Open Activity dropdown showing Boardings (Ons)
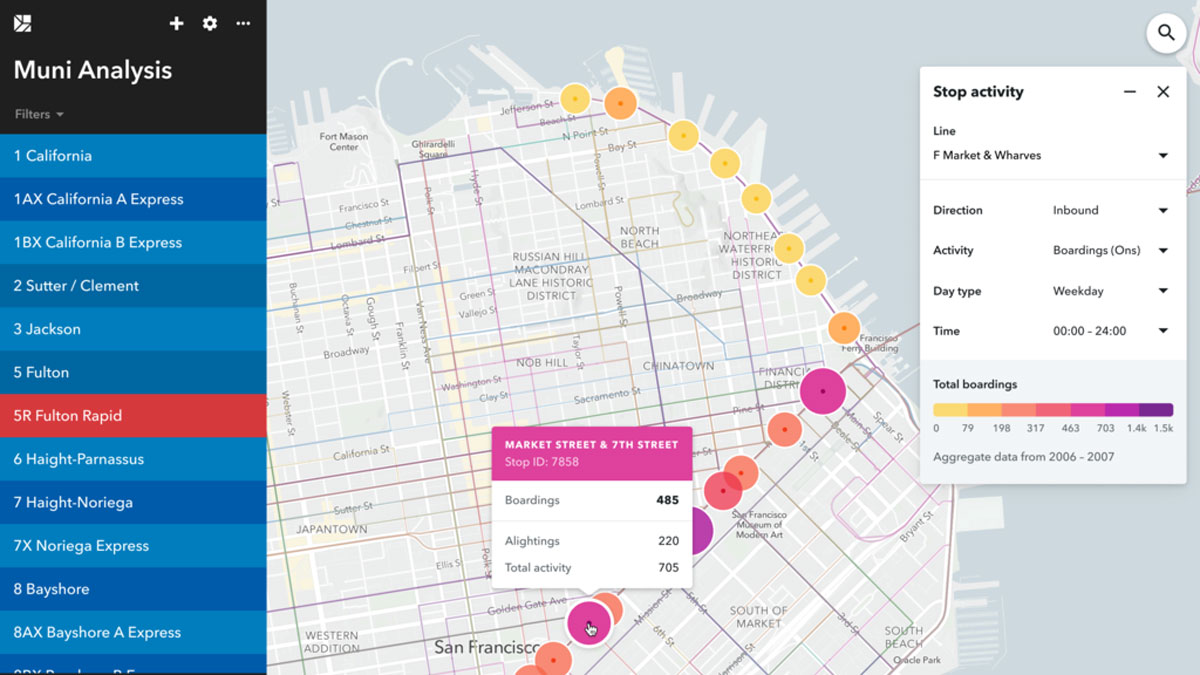Viewport: 1200px width, 675px height. [1109, 251]
